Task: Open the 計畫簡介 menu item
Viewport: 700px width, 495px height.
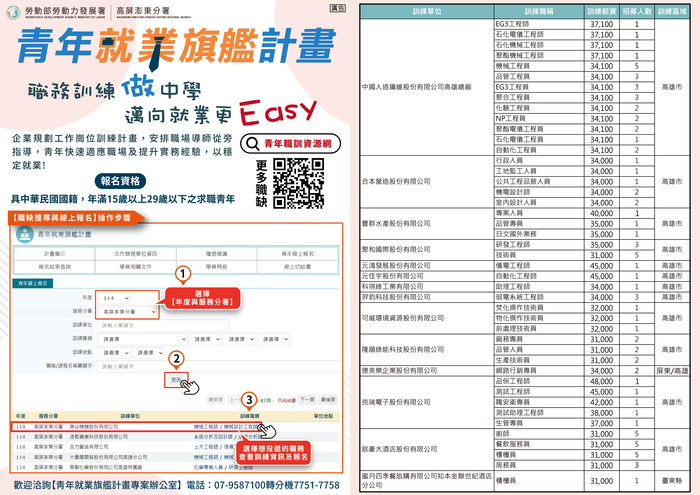Action: pos(54,254)
